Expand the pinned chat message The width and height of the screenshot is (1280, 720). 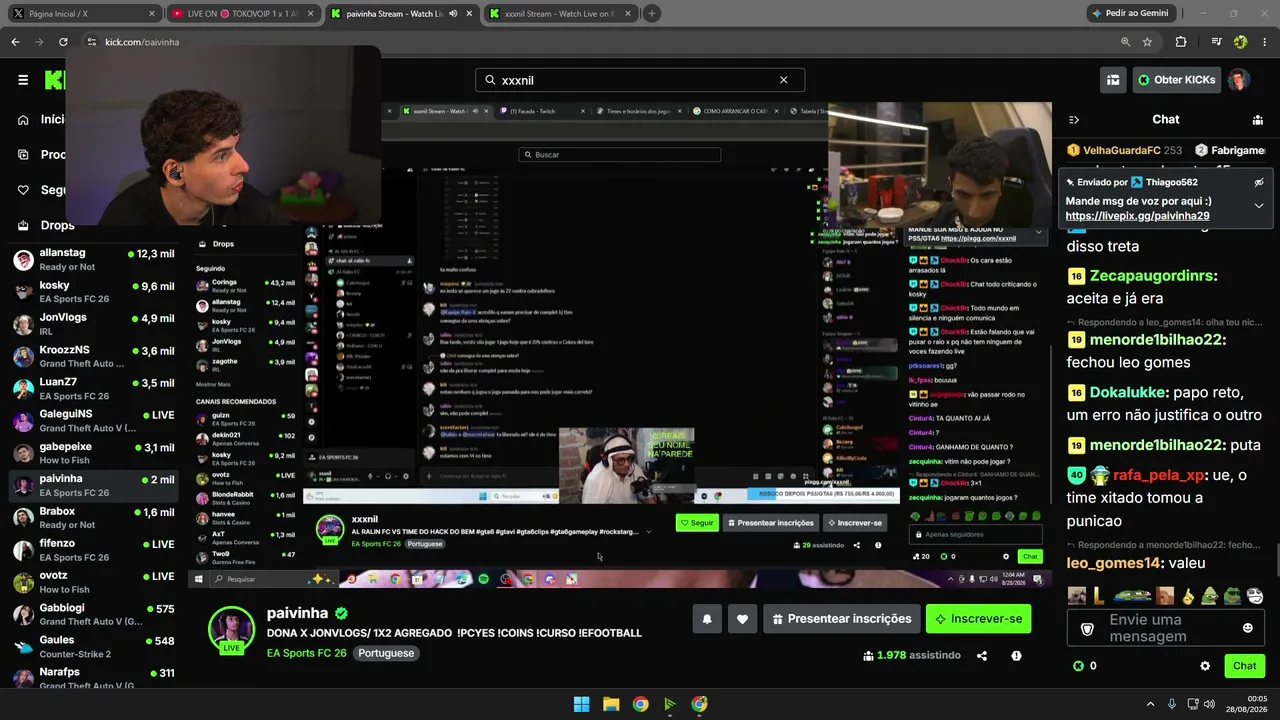1259,206
